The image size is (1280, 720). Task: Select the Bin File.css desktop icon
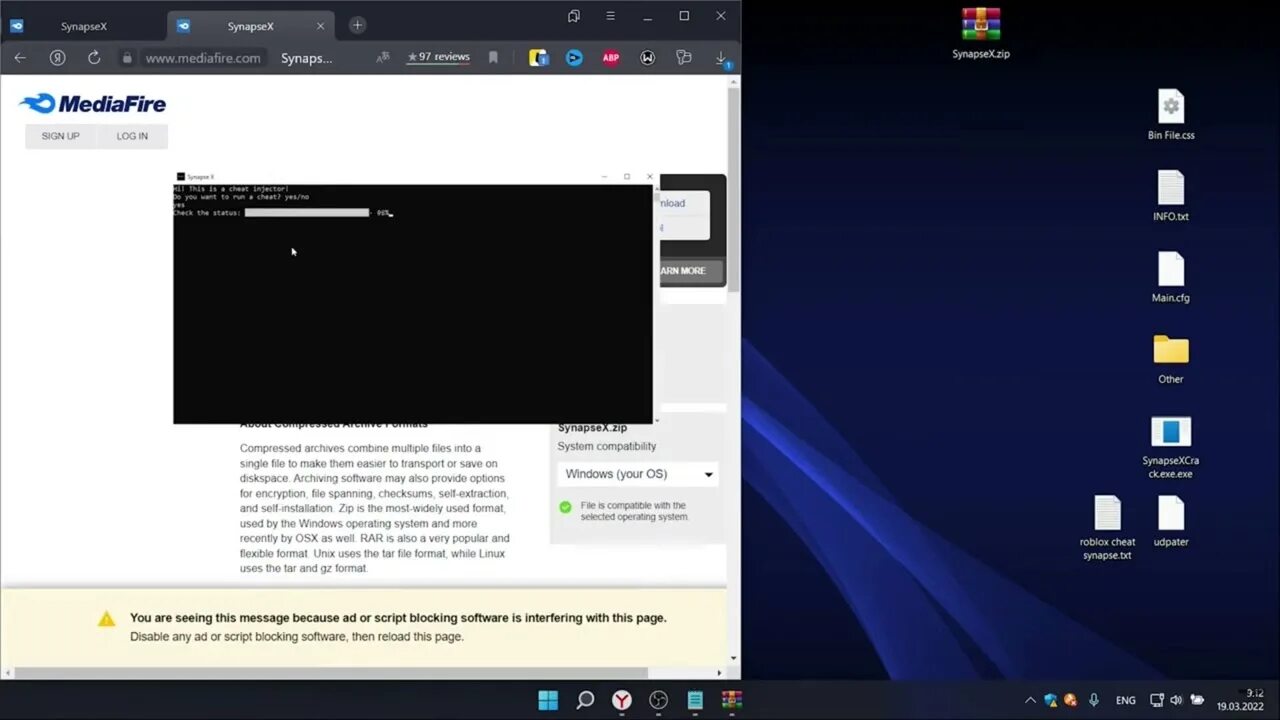[1171, 114]
